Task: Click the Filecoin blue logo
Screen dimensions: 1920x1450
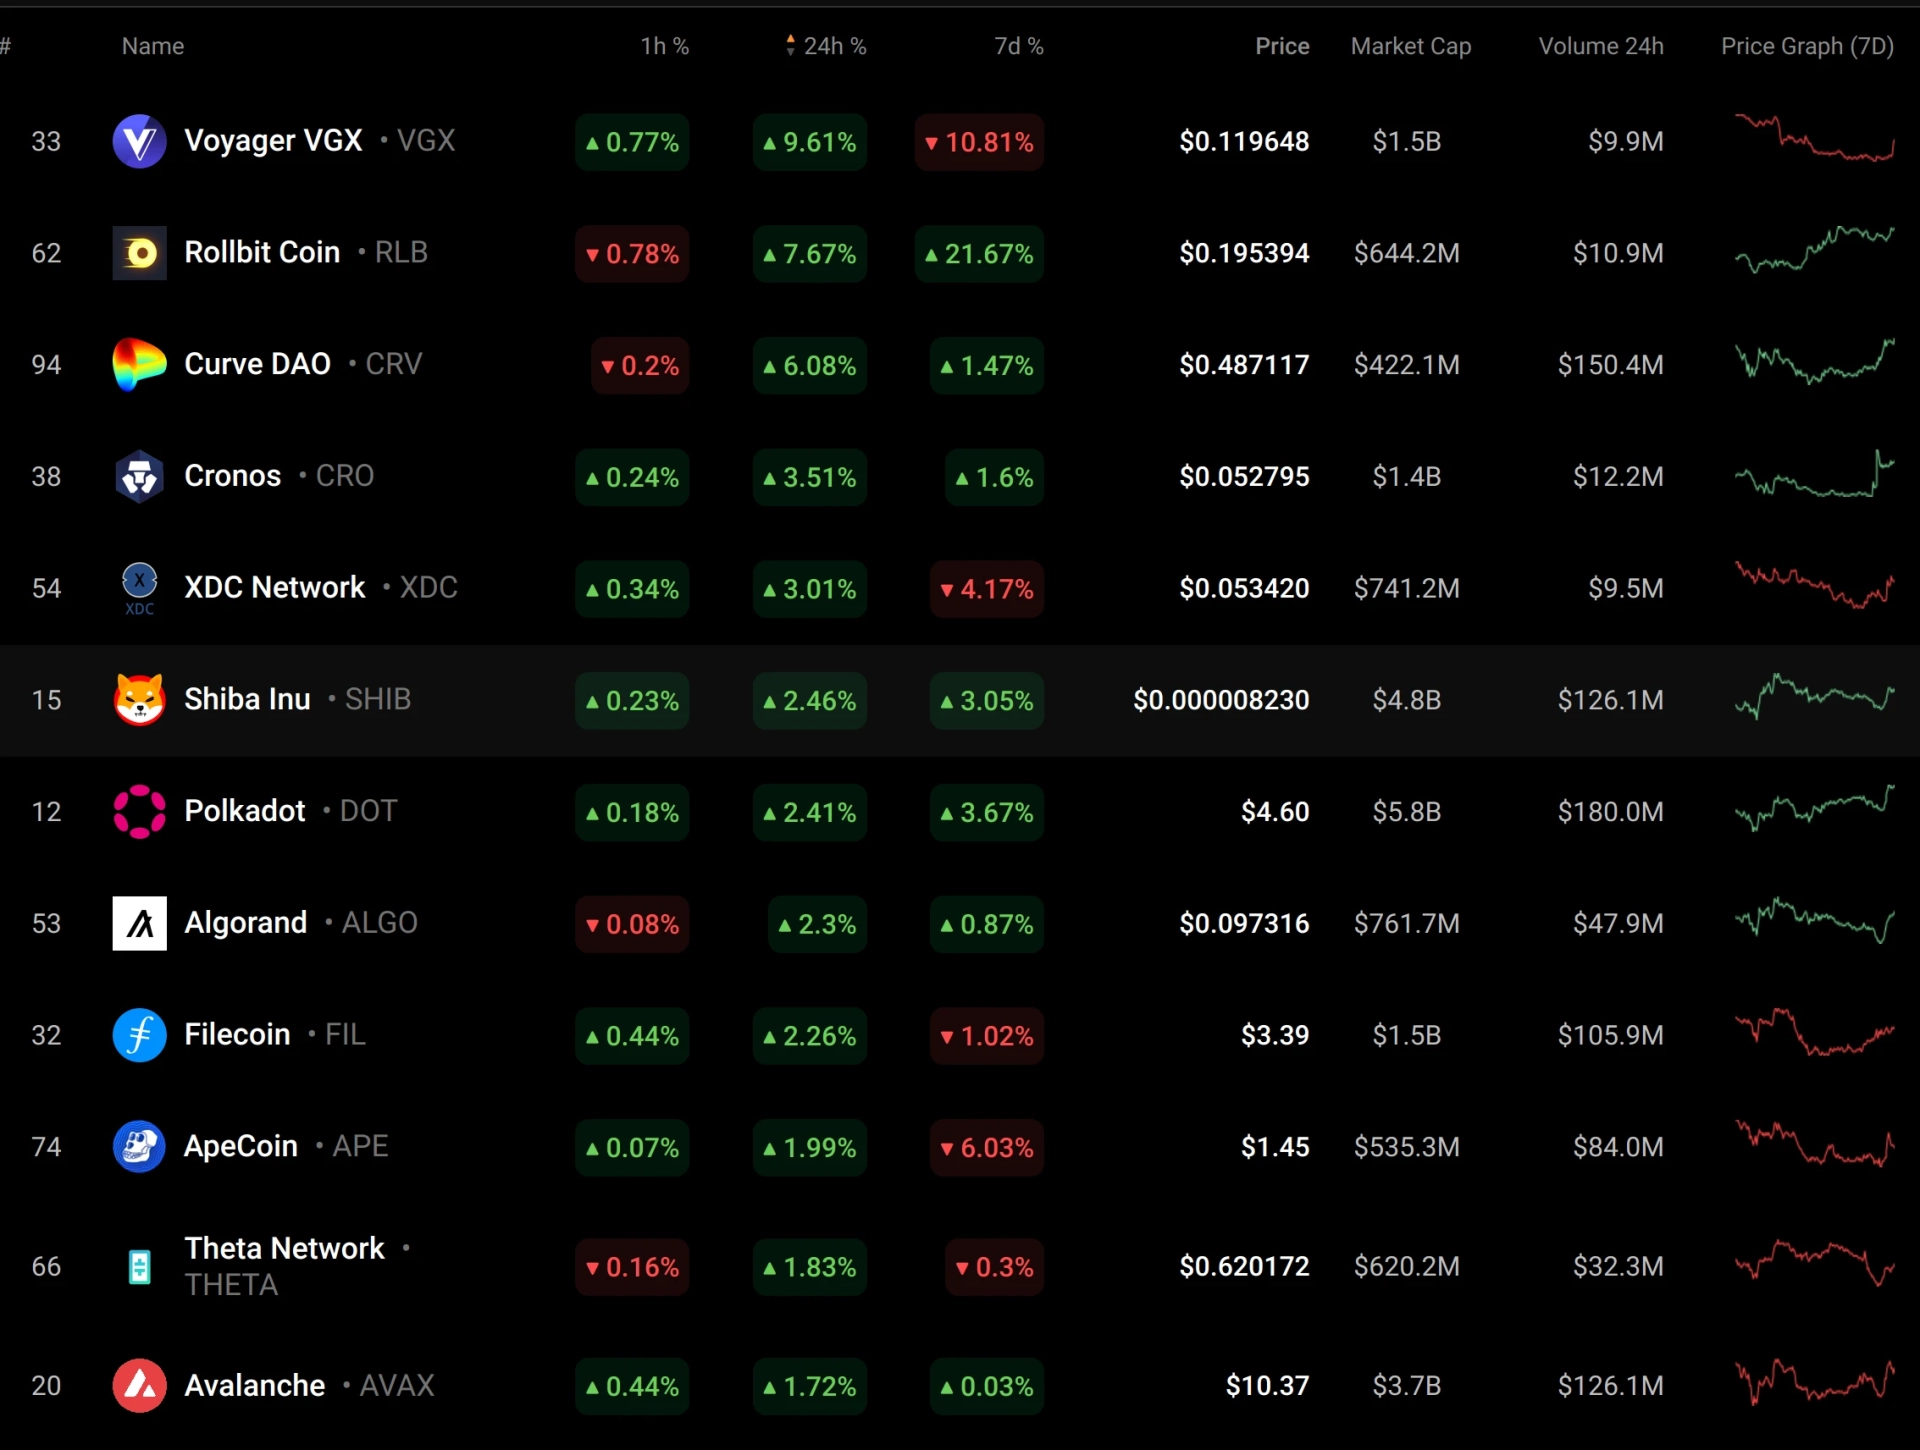Action: [139, 1035]
